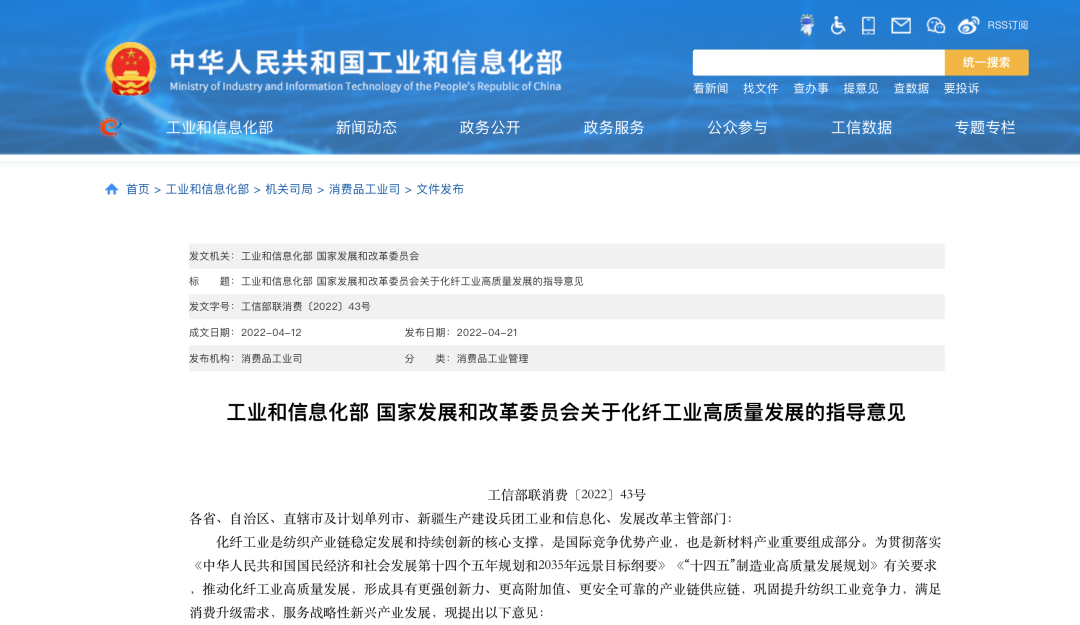1080x625 pixels.
Task: Open the 看新闻 quick link
Action: [710, 88]
